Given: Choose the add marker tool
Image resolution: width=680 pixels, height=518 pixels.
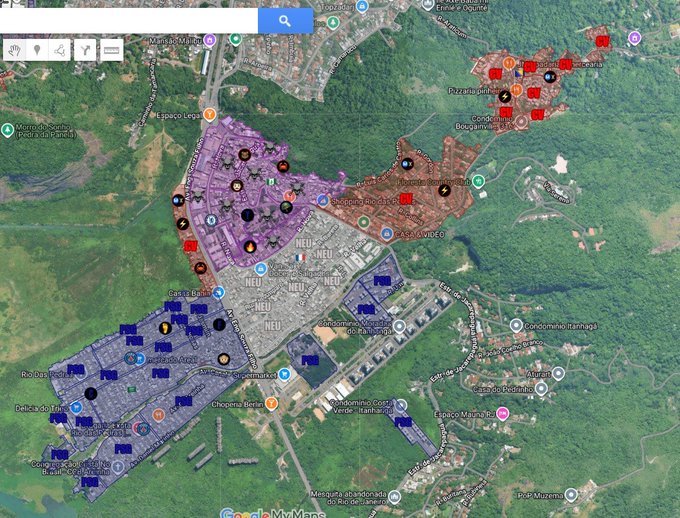Looking at the screenshot, I should tap(37, 50).
